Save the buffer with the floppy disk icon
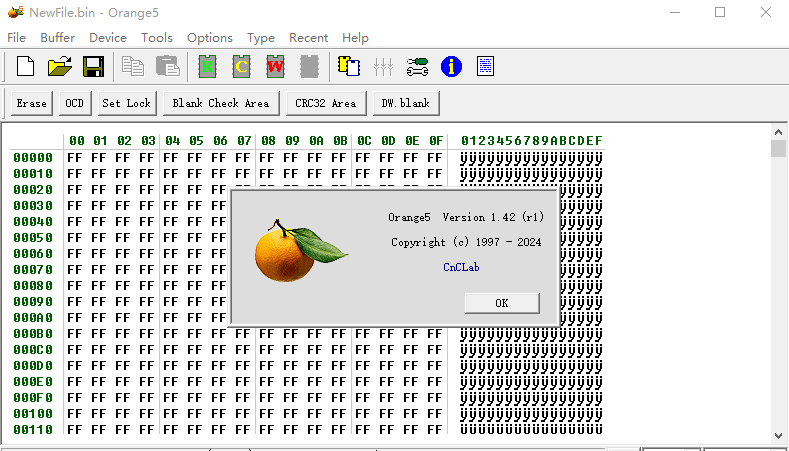 tap(94, 67)
